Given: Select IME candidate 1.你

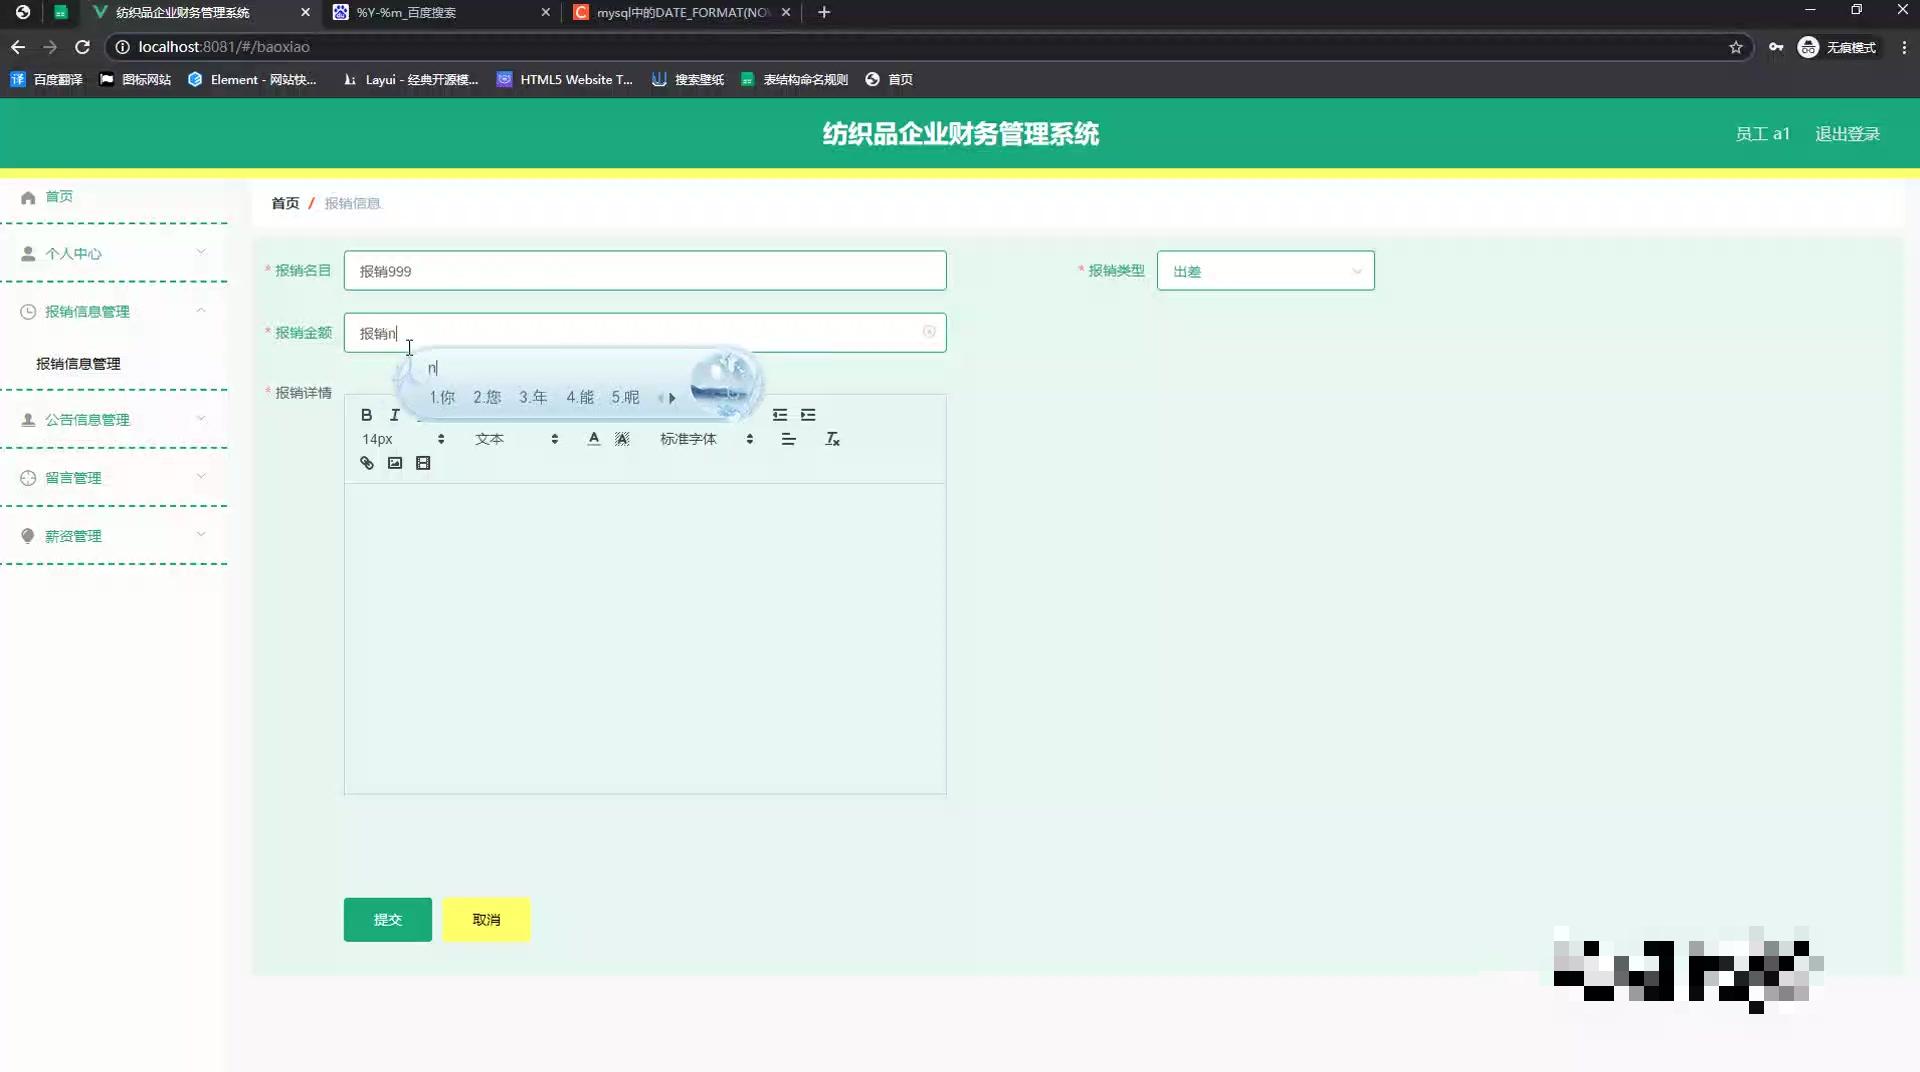Looking at the screenshot, I should tap(442, 398).
